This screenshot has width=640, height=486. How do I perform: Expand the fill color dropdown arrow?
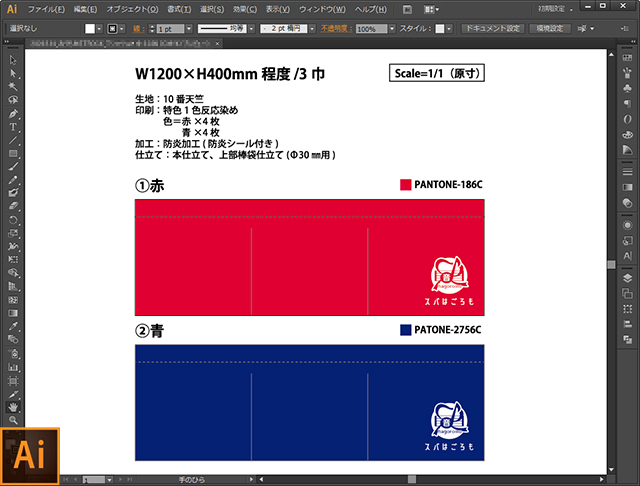click(99, 29)
